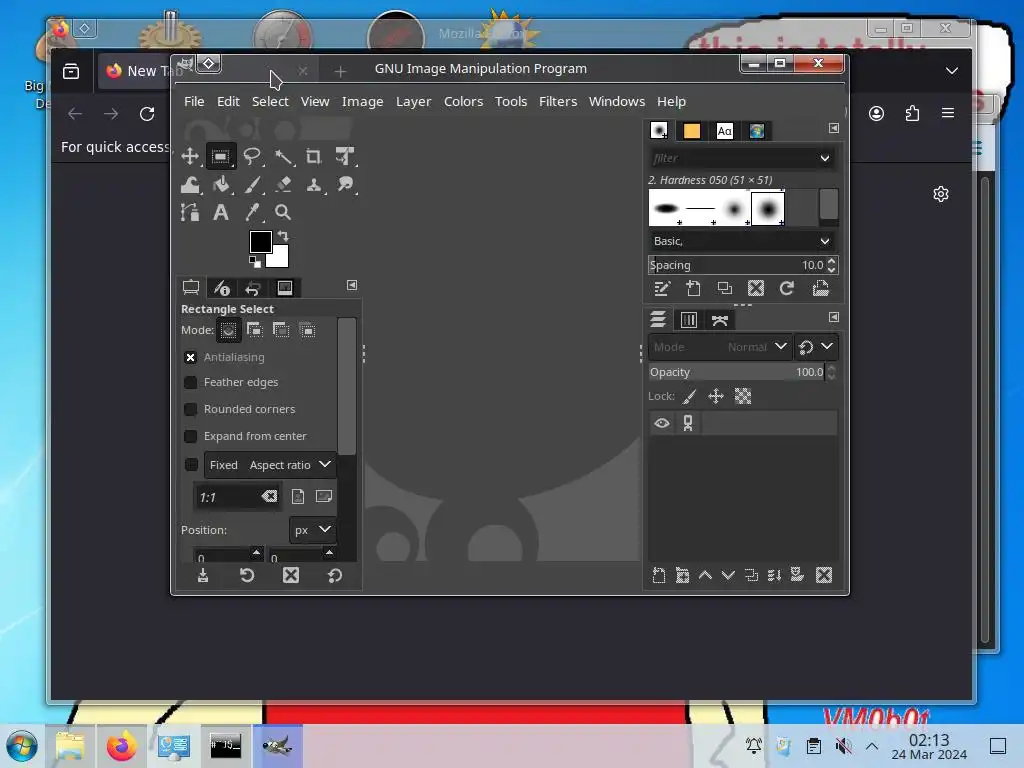
Task: Open the Fixed Aspect ratio dropdown
Action: [270, 465]
